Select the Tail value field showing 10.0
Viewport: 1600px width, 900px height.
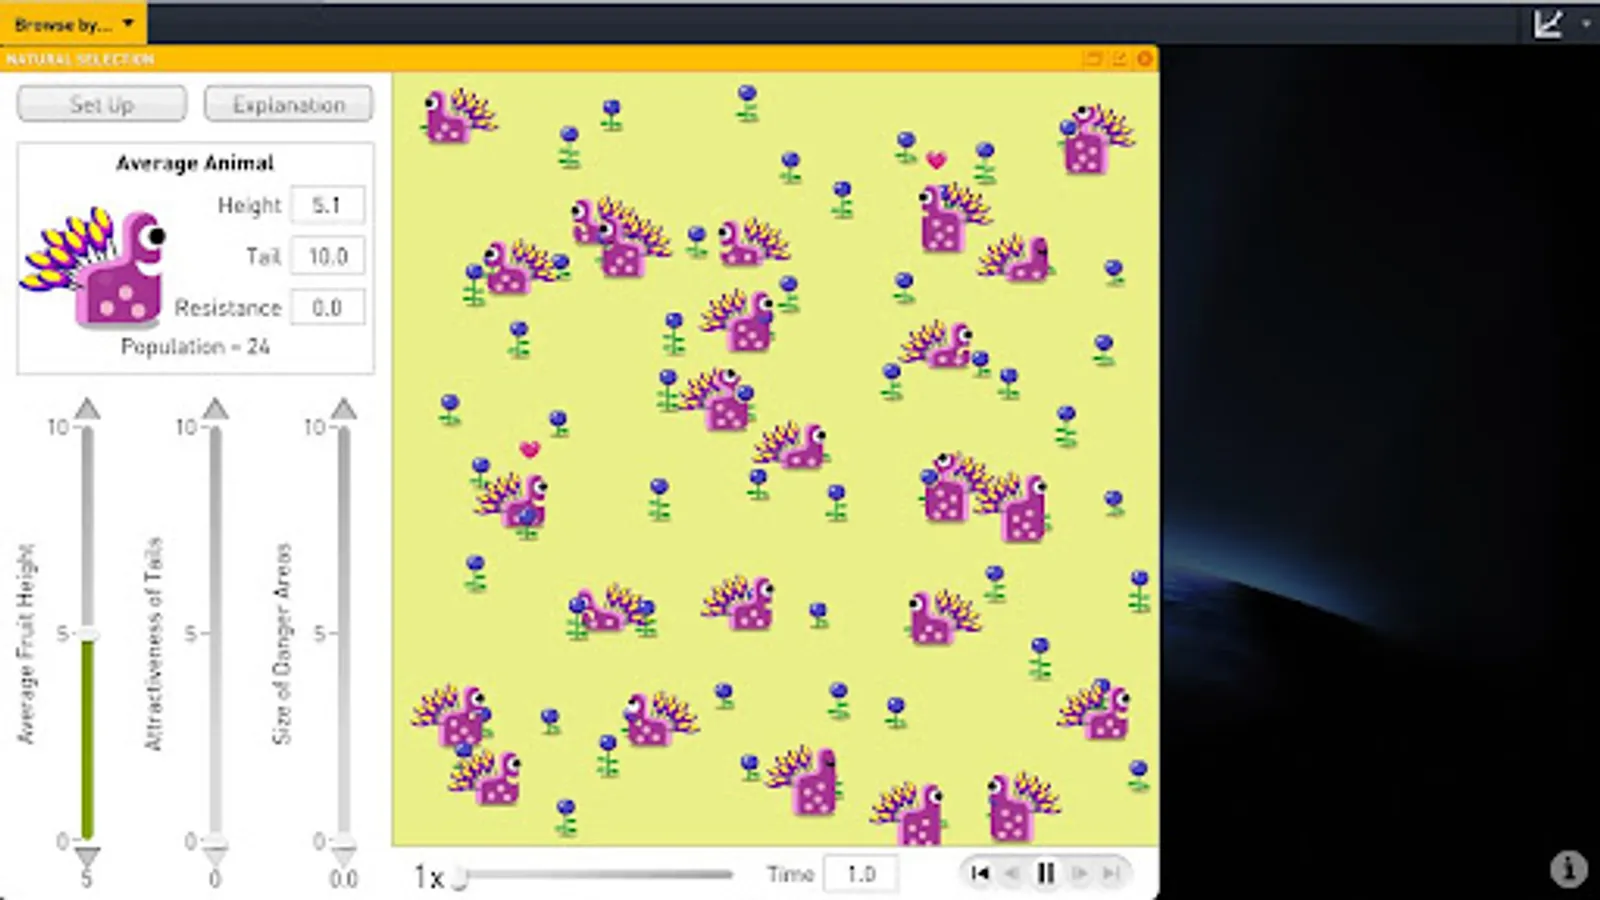pos(327,256)
